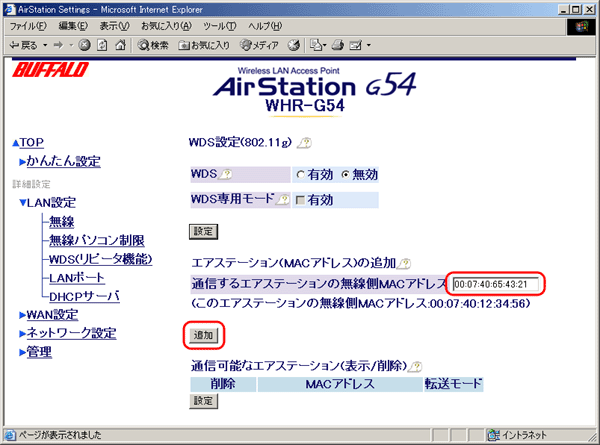Screen dimensions: 600x445
Task: Click the イントラネット zone indicator in status bar
Action: pyautogui.click(x=517, y=435)
